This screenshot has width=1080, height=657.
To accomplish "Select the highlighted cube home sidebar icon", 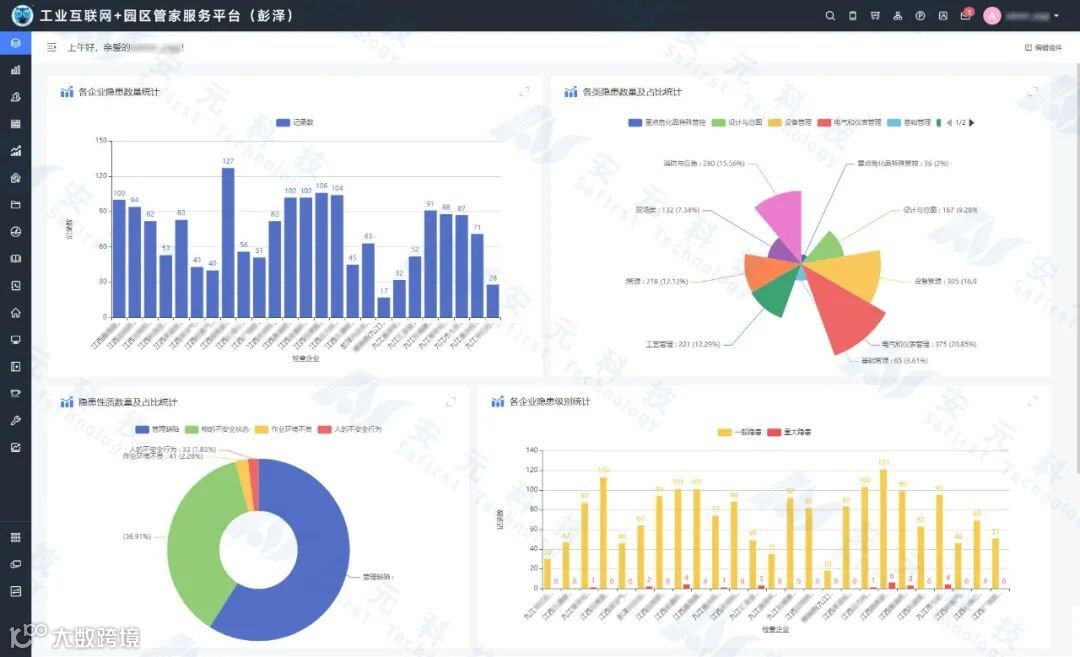I will tap(15, 43).
